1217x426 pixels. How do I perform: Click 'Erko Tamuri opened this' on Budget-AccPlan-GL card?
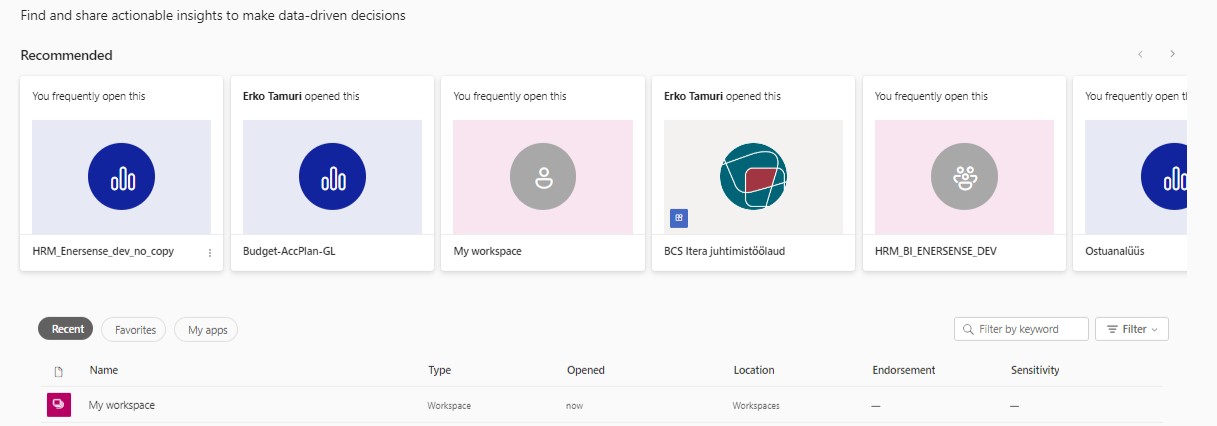click(x=301, y=96)
